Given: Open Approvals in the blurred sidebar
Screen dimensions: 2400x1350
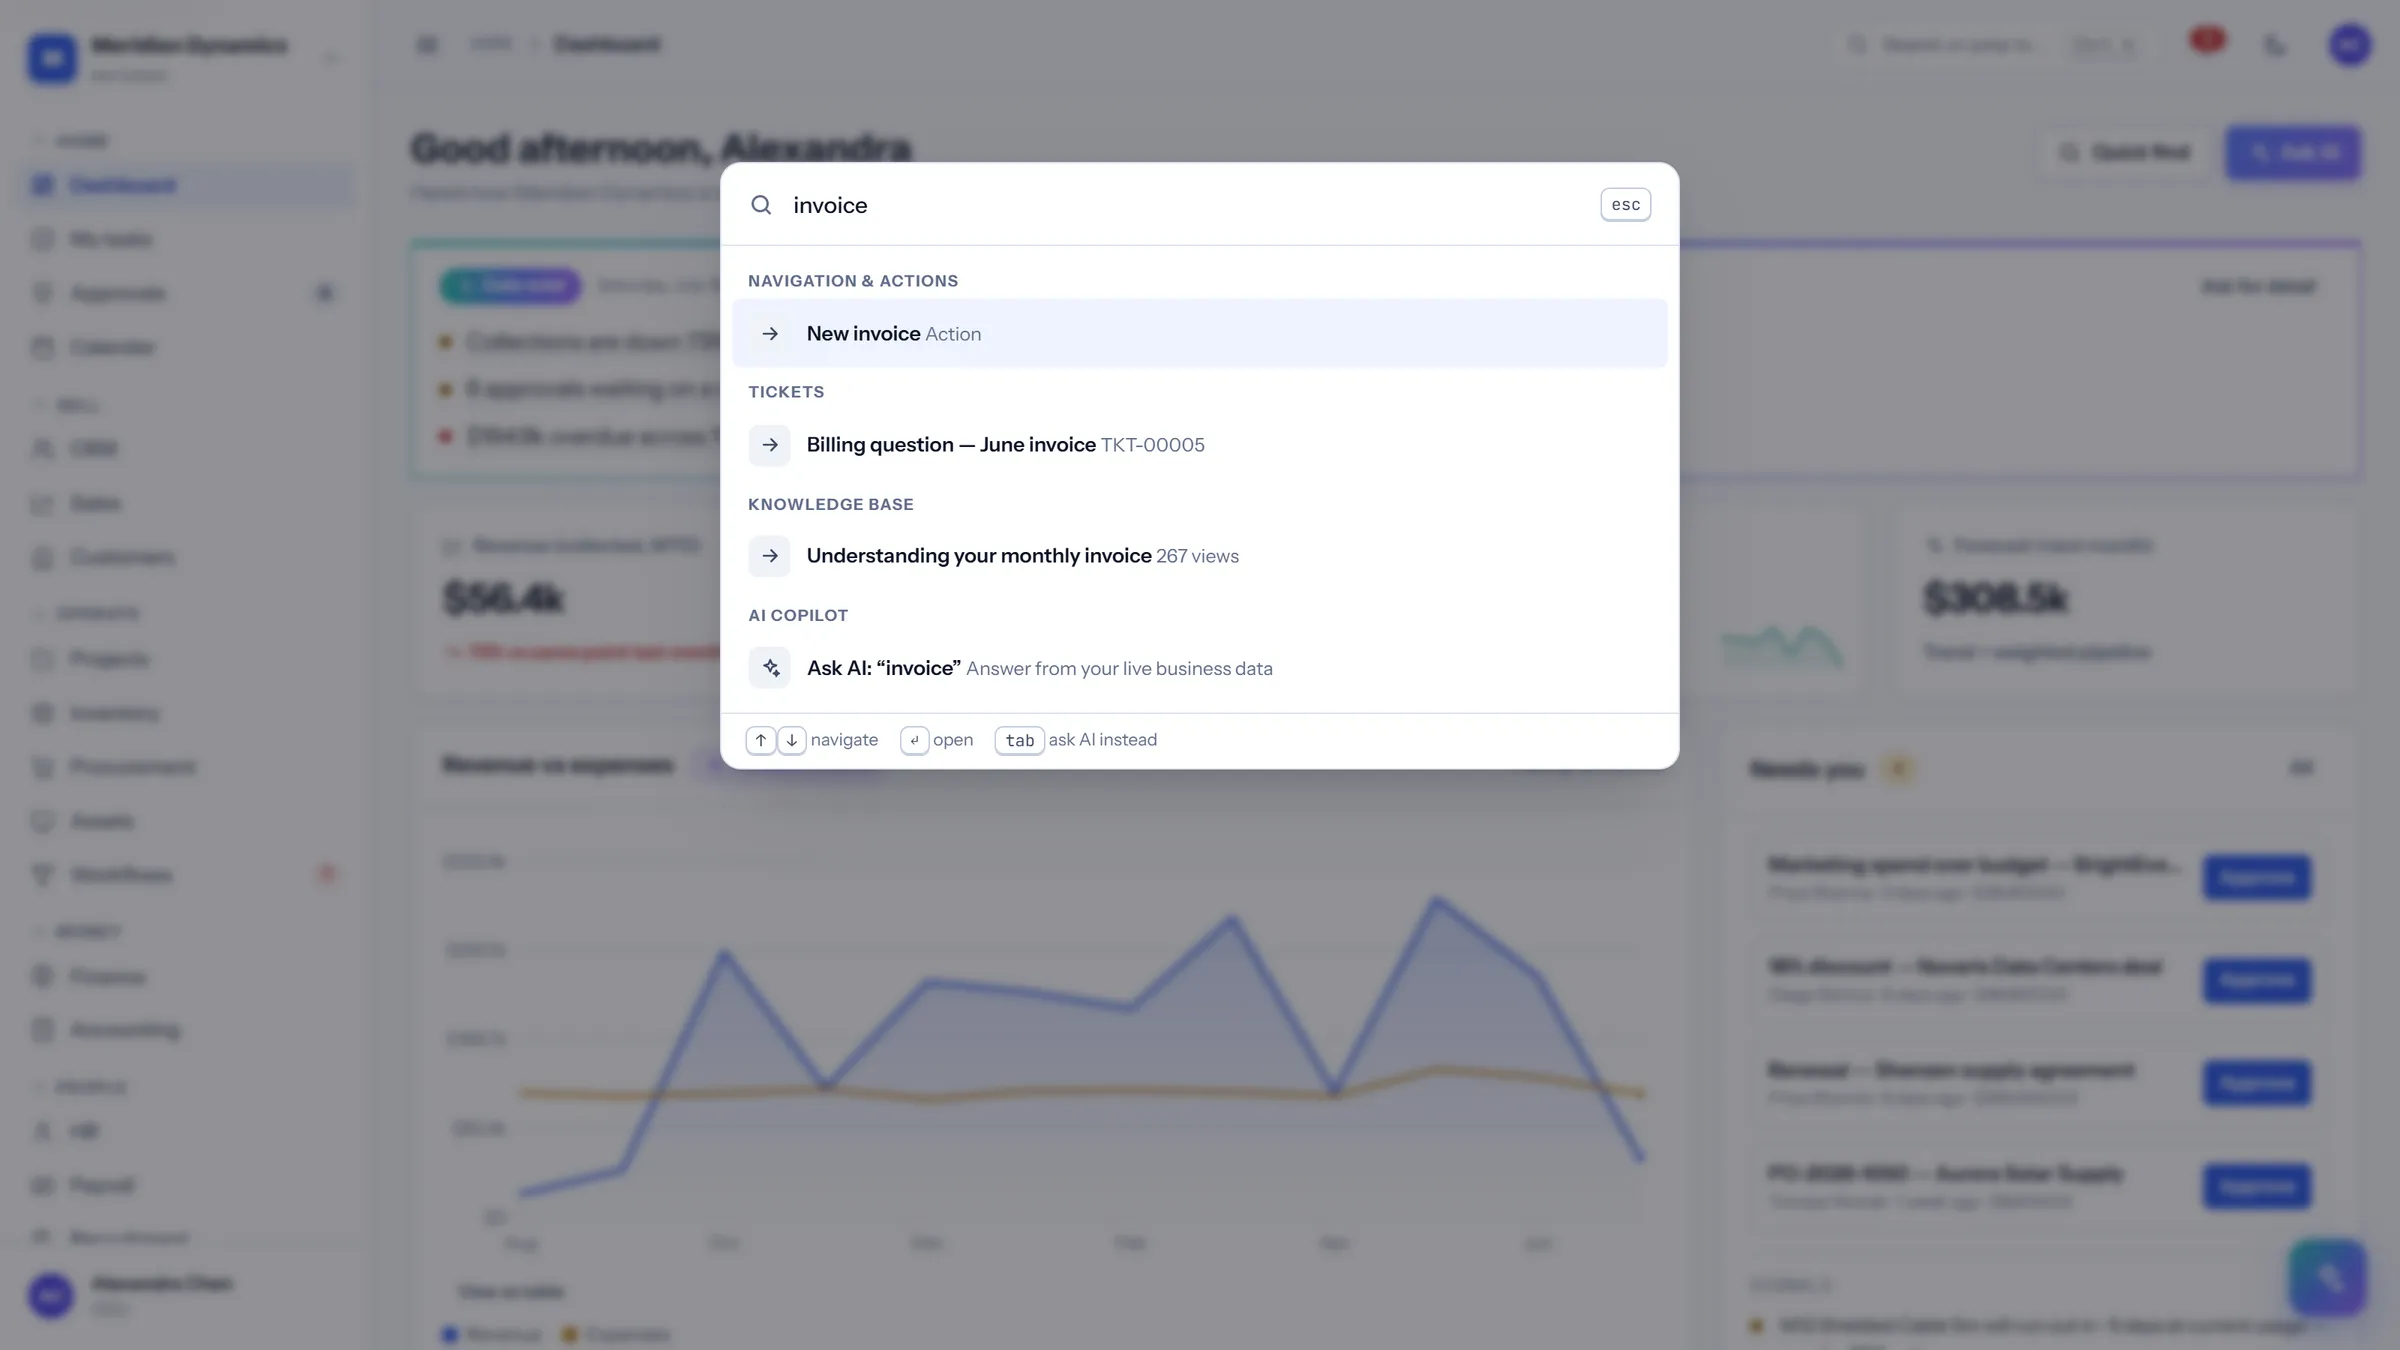Looking at the screenshot, I should tap(187, 293).
